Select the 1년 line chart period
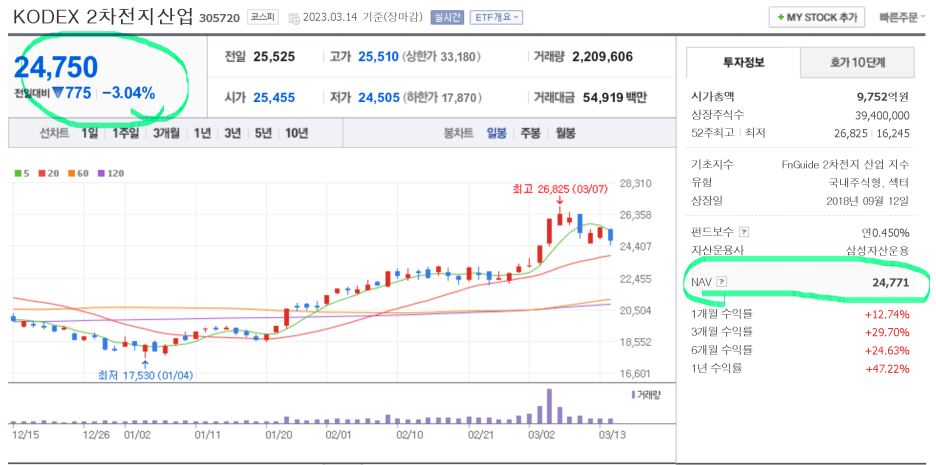Image resolution: width=936 pixels, height=465 pixels. pyautogui.click(x=202, y=133)
